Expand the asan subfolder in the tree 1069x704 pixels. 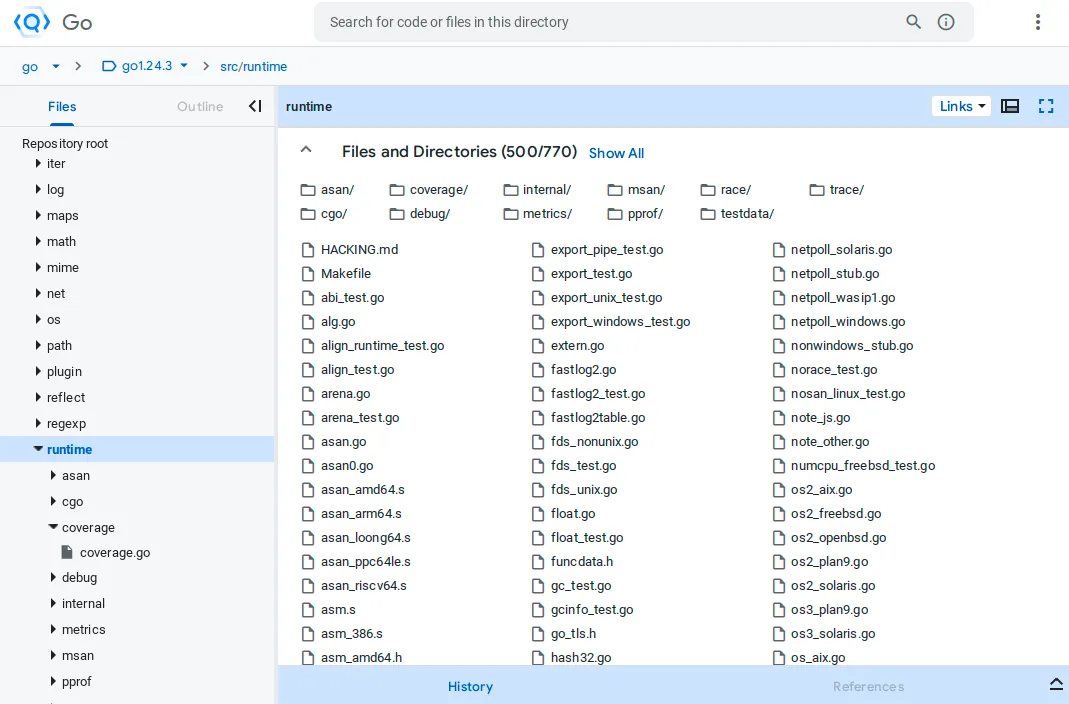[x=53, y=475]
